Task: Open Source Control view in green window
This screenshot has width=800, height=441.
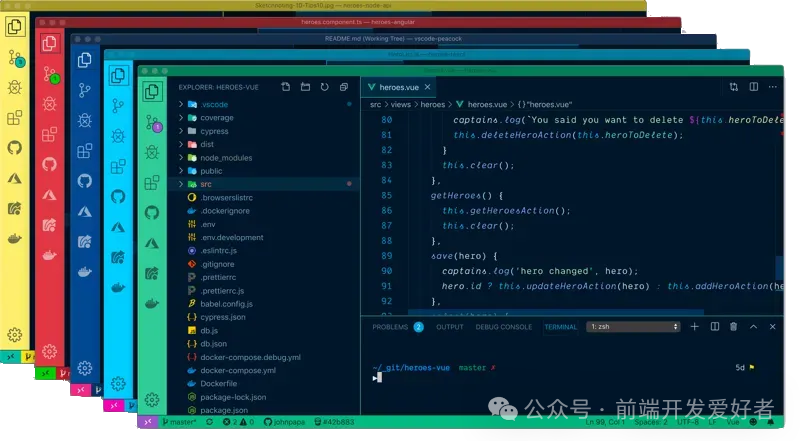Action: click(153, 123)
